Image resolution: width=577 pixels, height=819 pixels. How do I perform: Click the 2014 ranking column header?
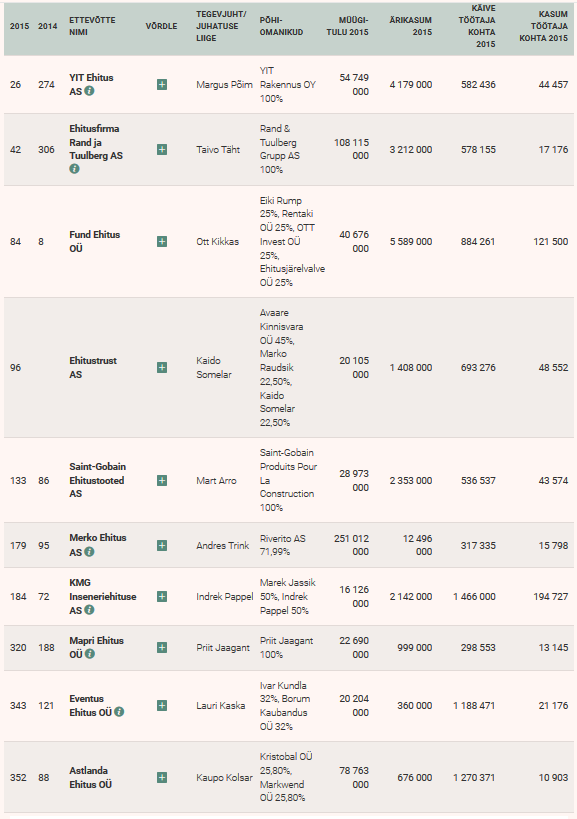pyautogui.click(x=48, y=26)
